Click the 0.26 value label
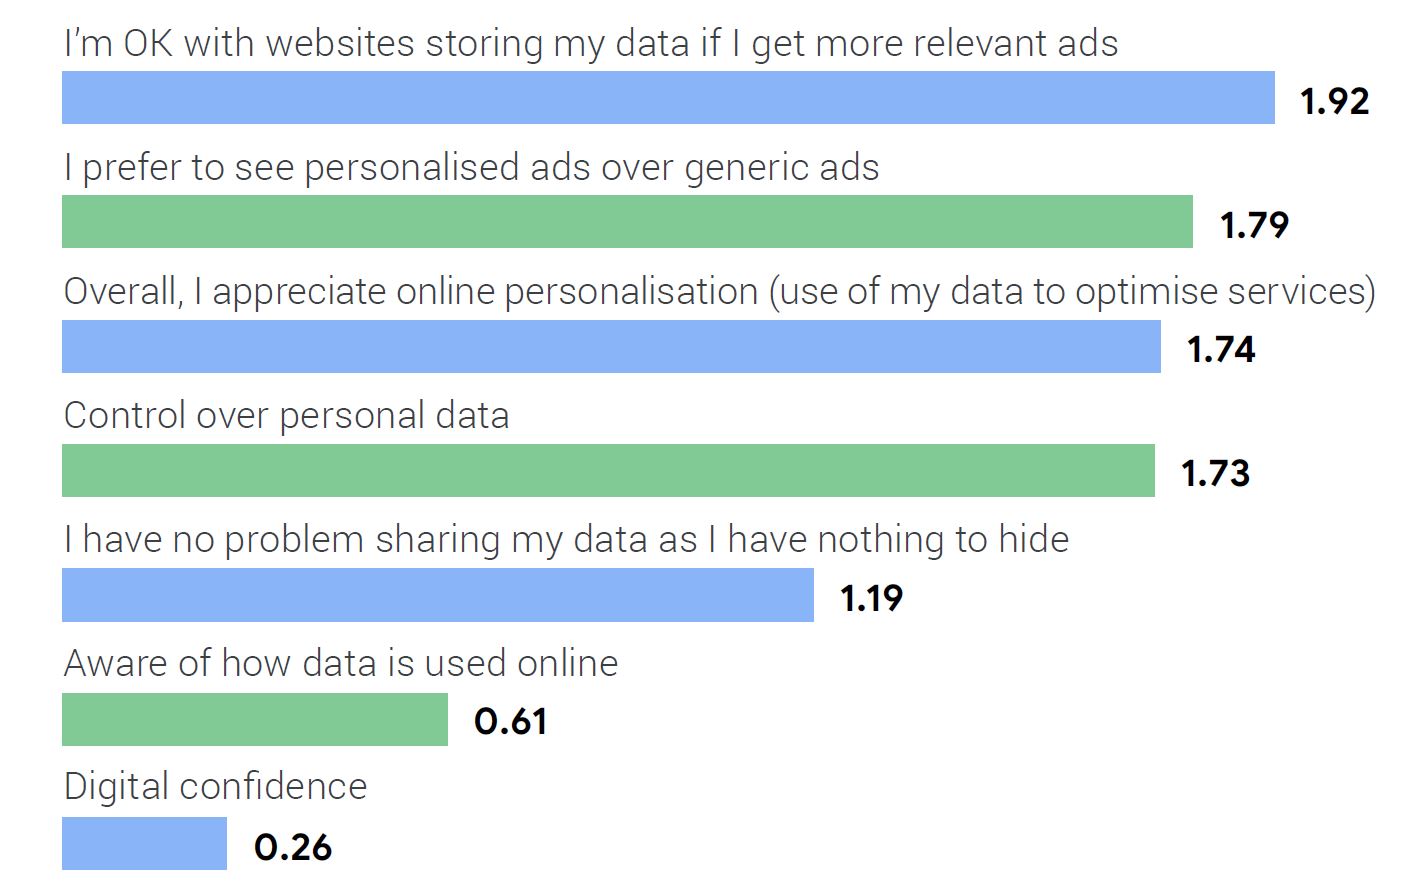This screenshot has height=883, width=1427. (x=292, y=847)
